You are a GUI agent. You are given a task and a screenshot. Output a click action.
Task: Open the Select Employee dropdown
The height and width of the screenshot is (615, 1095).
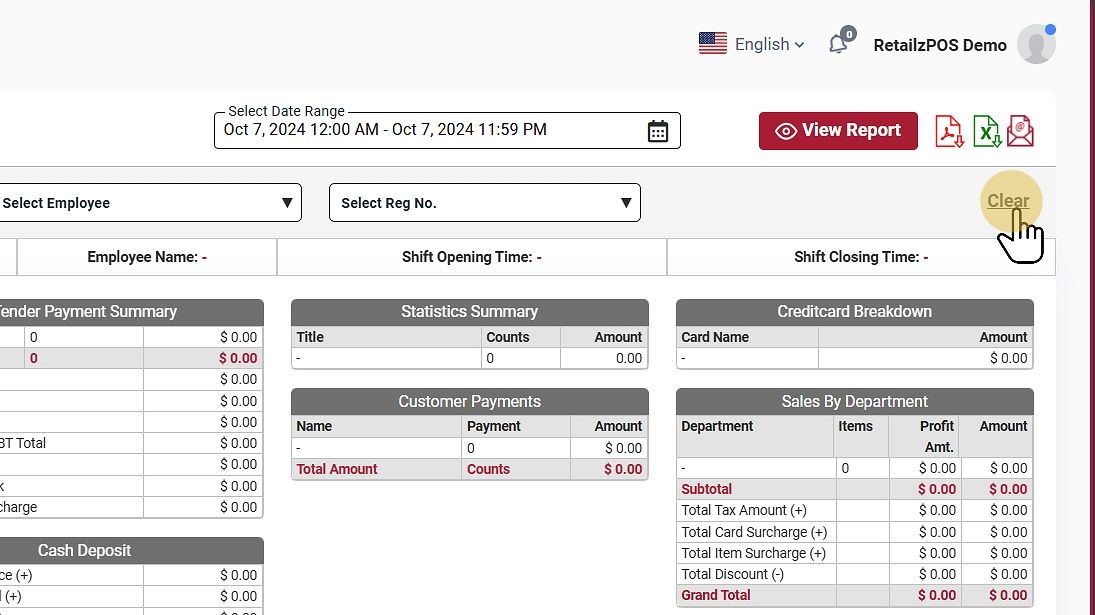point(145,203)
